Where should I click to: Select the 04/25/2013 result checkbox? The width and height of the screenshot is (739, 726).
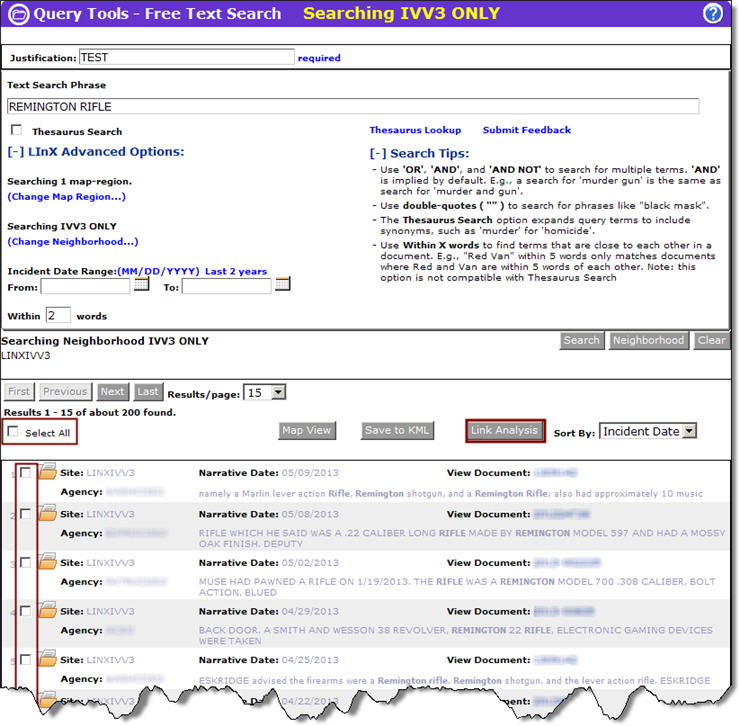[x=25, y=659]
